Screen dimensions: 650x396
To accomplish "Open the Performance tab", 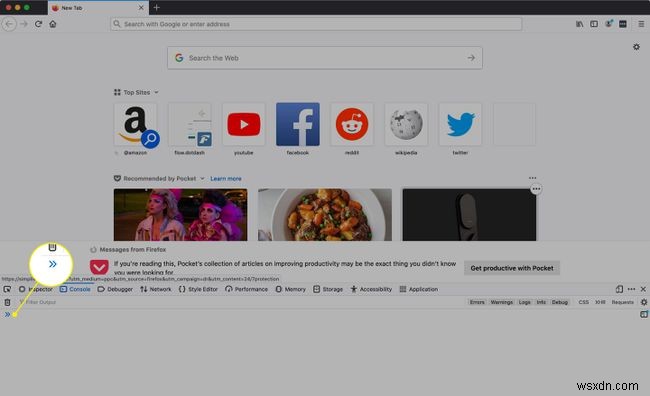I will [247, 289].
